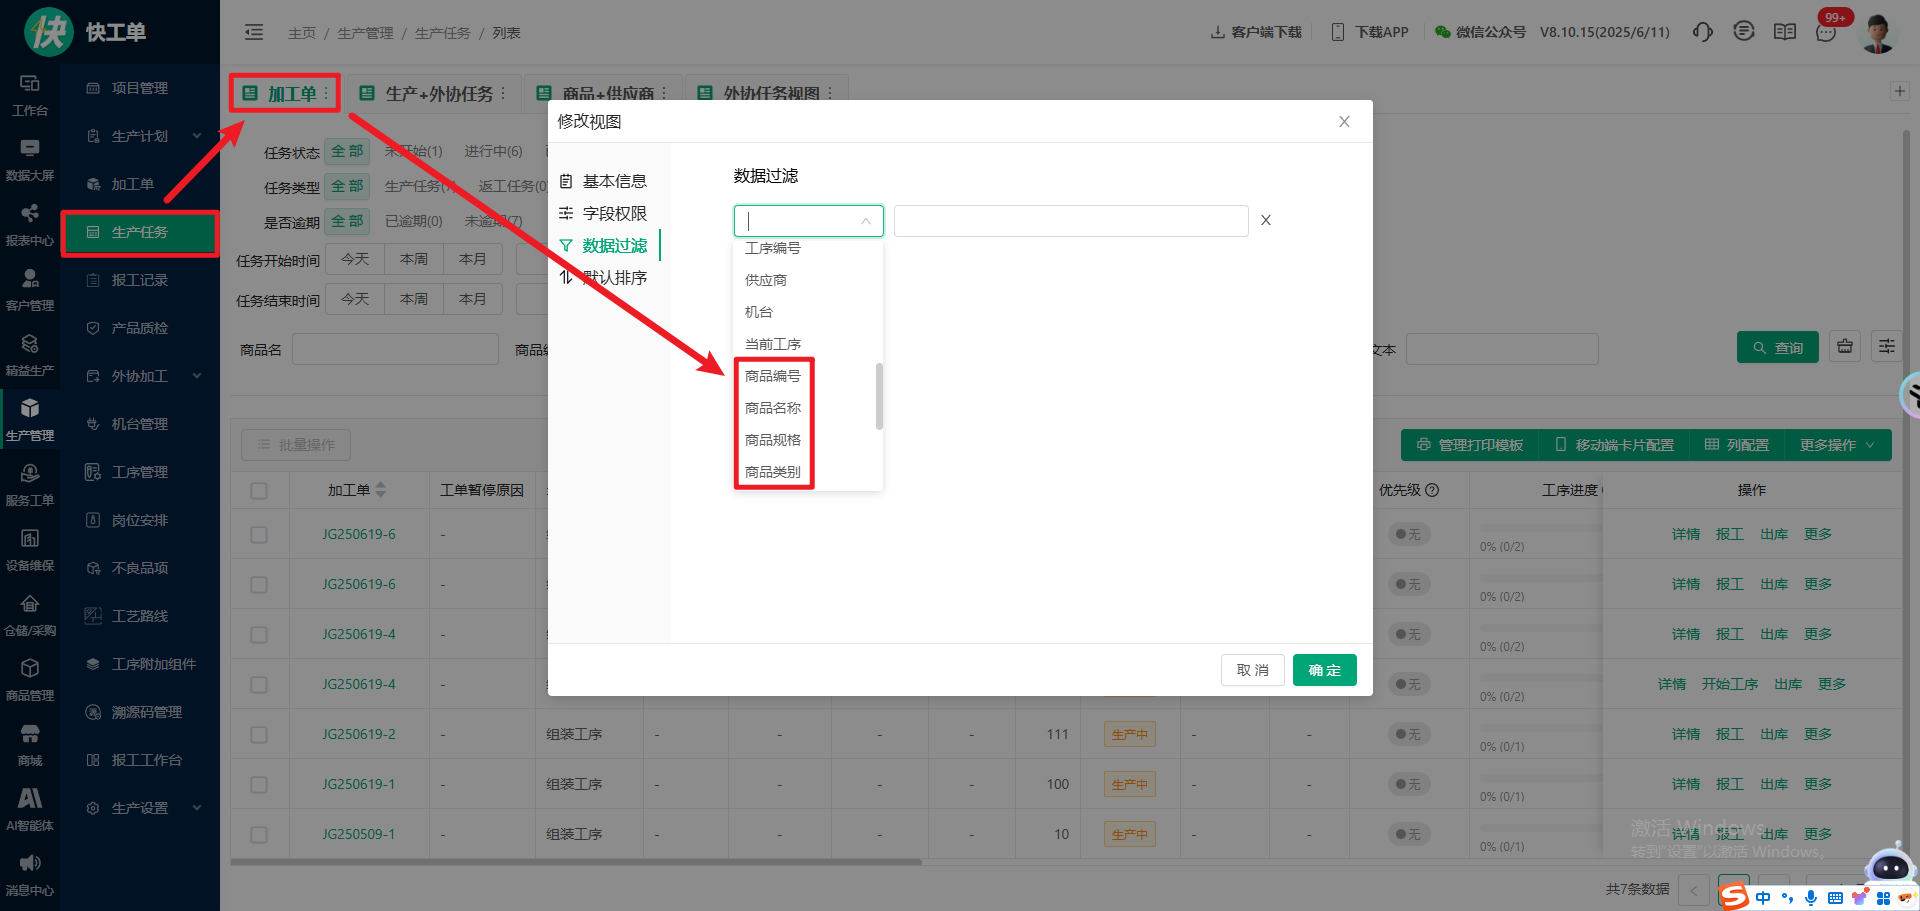Click the sidebar collapse hamburger icon

pyautogui.click(x=254, y=33)
